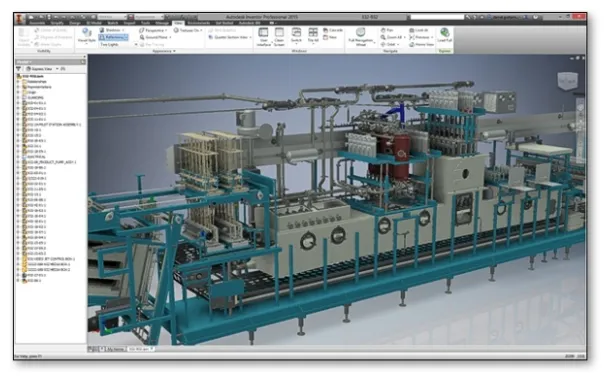
Task: Click the browser filter funnel icon
Action: [18, 69]
